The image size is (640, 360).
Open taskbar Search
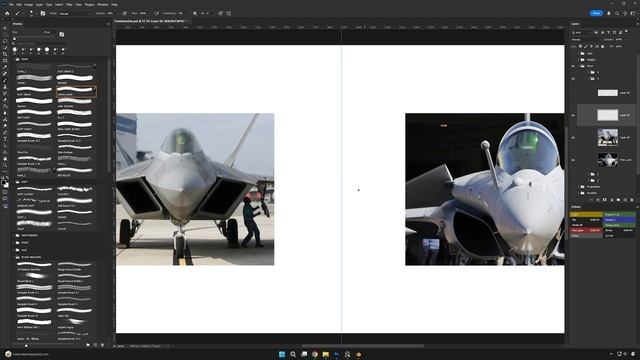[293, 354]
